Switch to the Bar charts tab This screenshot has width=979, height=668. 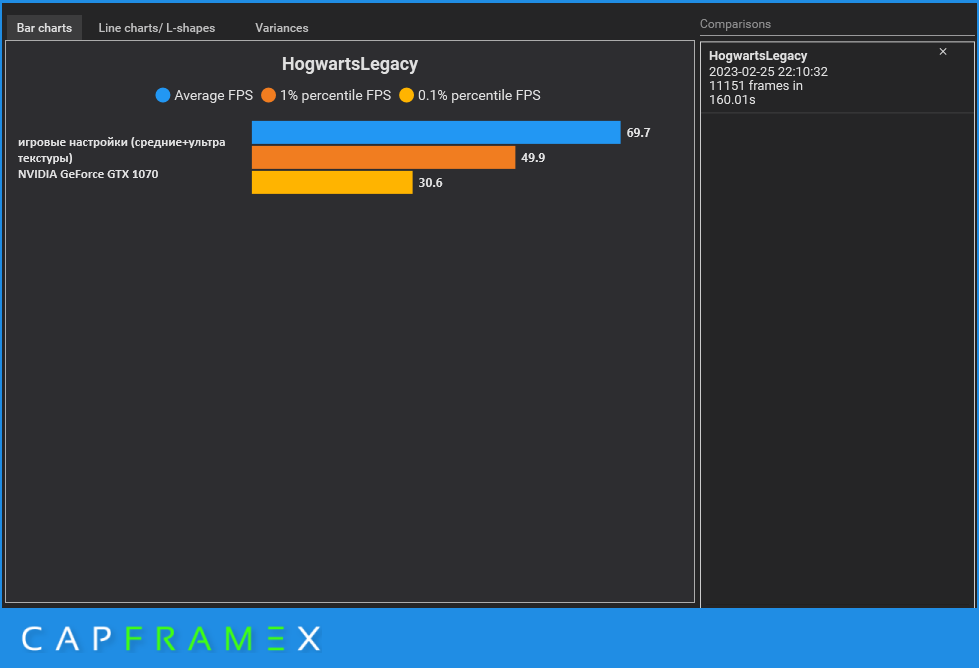click(x=44, y=28)
